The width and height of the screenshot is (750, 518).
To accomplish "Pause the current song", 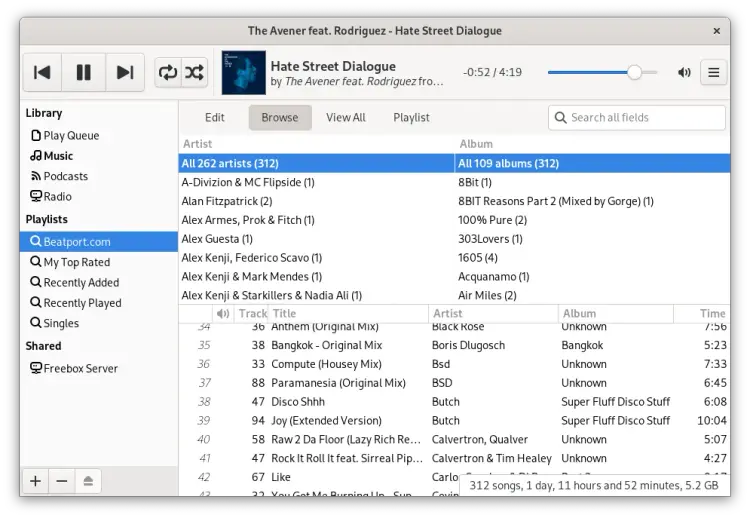I will (x=84, y=72).
